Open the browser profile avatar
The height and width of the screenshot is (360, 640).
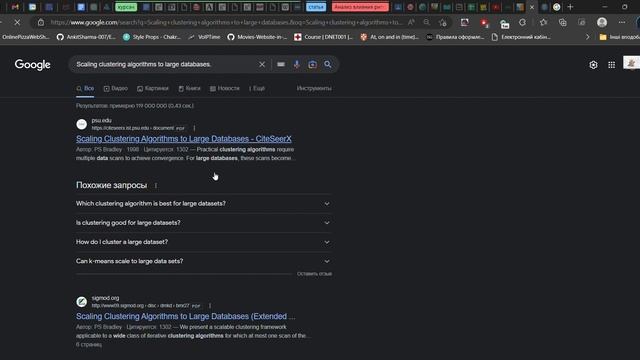click(x=602, y=22)
